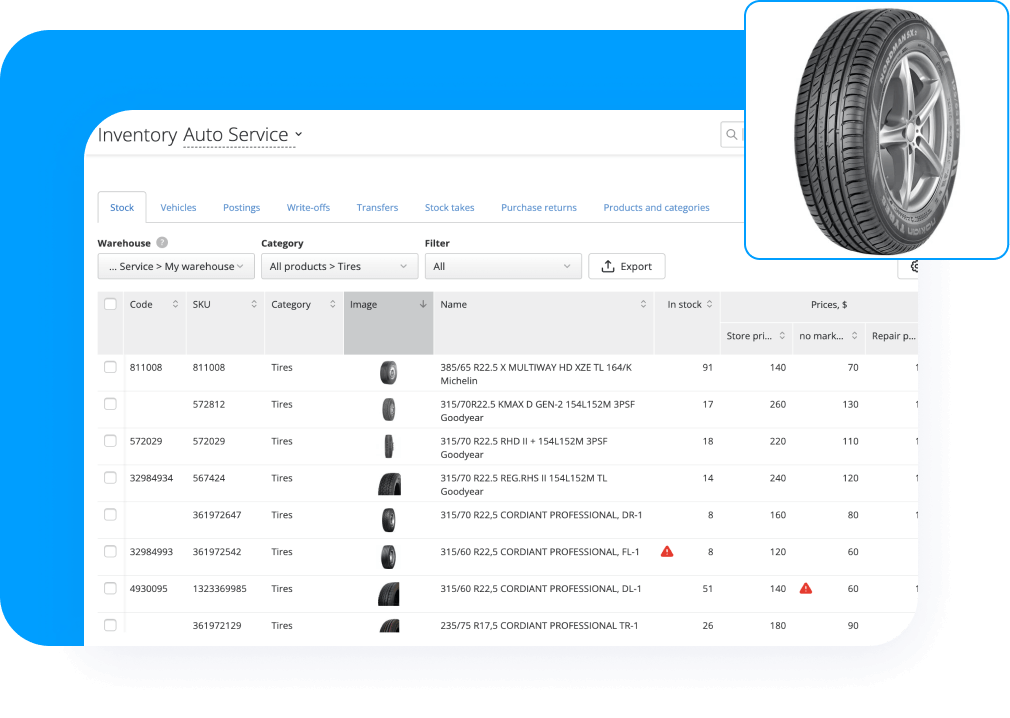Open the Auto Service title chevron menu
This screenshot has width=1010, height=718.
(x=298, y=134)
